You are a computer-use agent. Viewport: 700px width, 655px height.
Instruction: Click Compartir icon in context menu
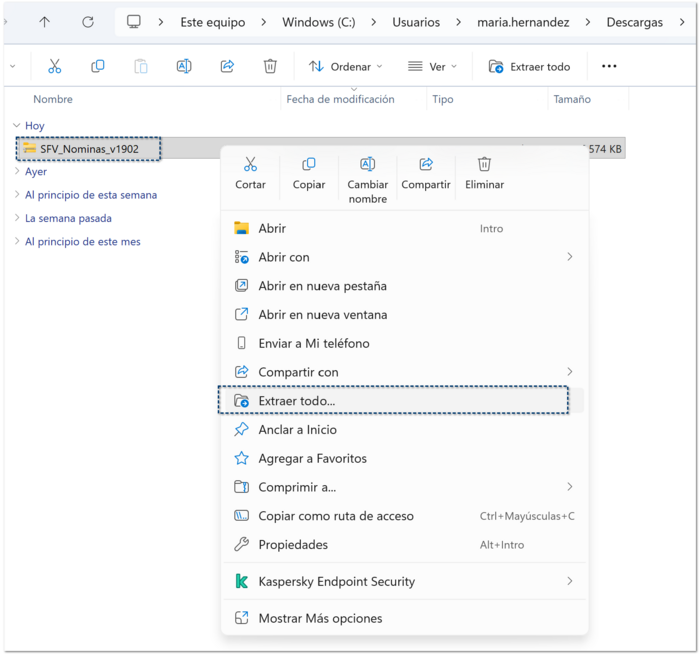426,165
